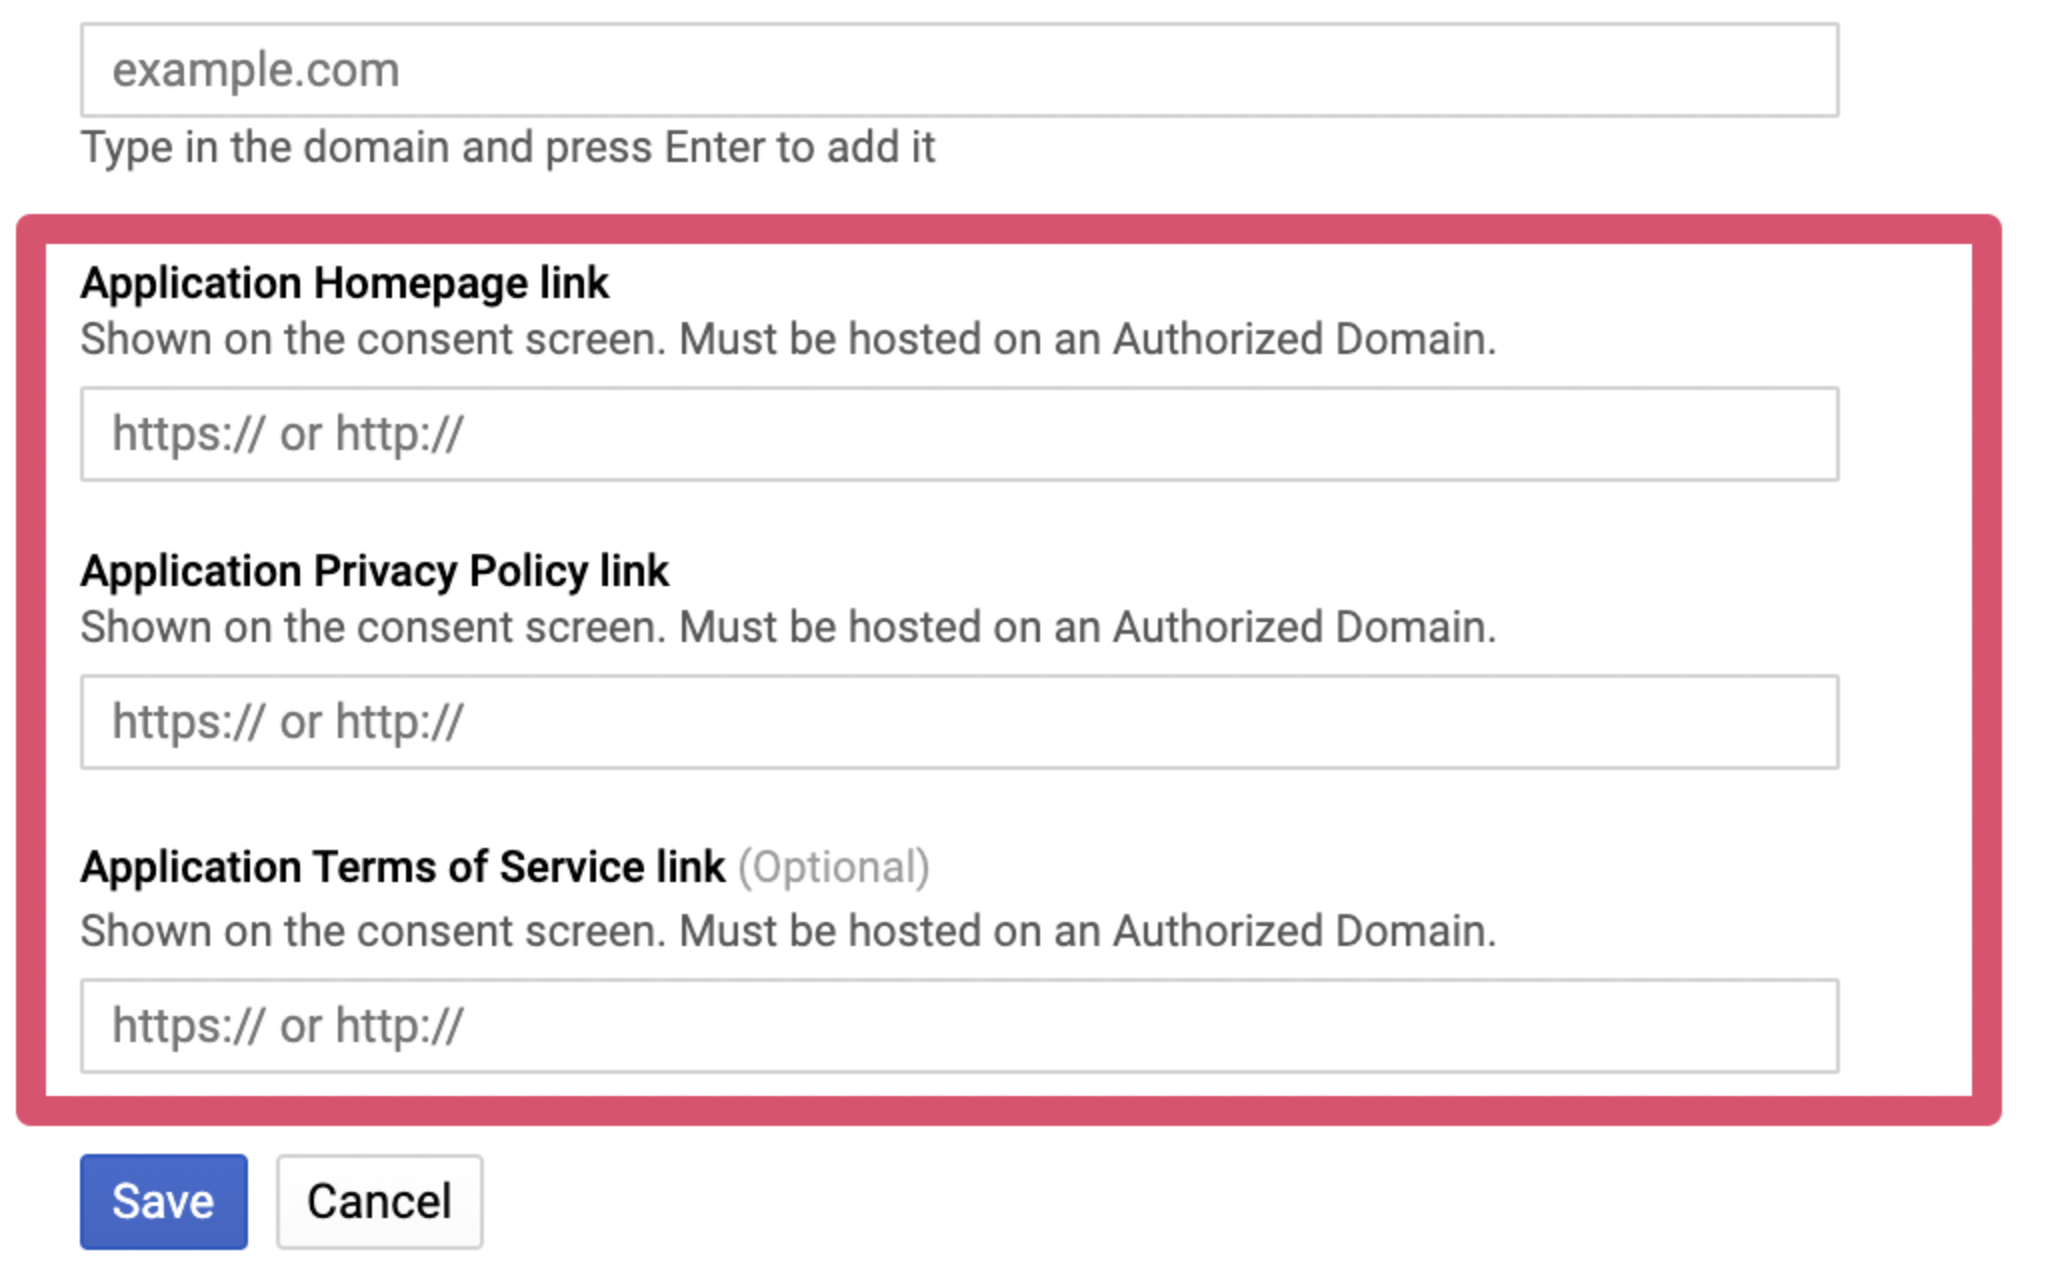Click 'https://' placeholder in the Homepage field
The image size is (2058, 1270).
point(189,435)
